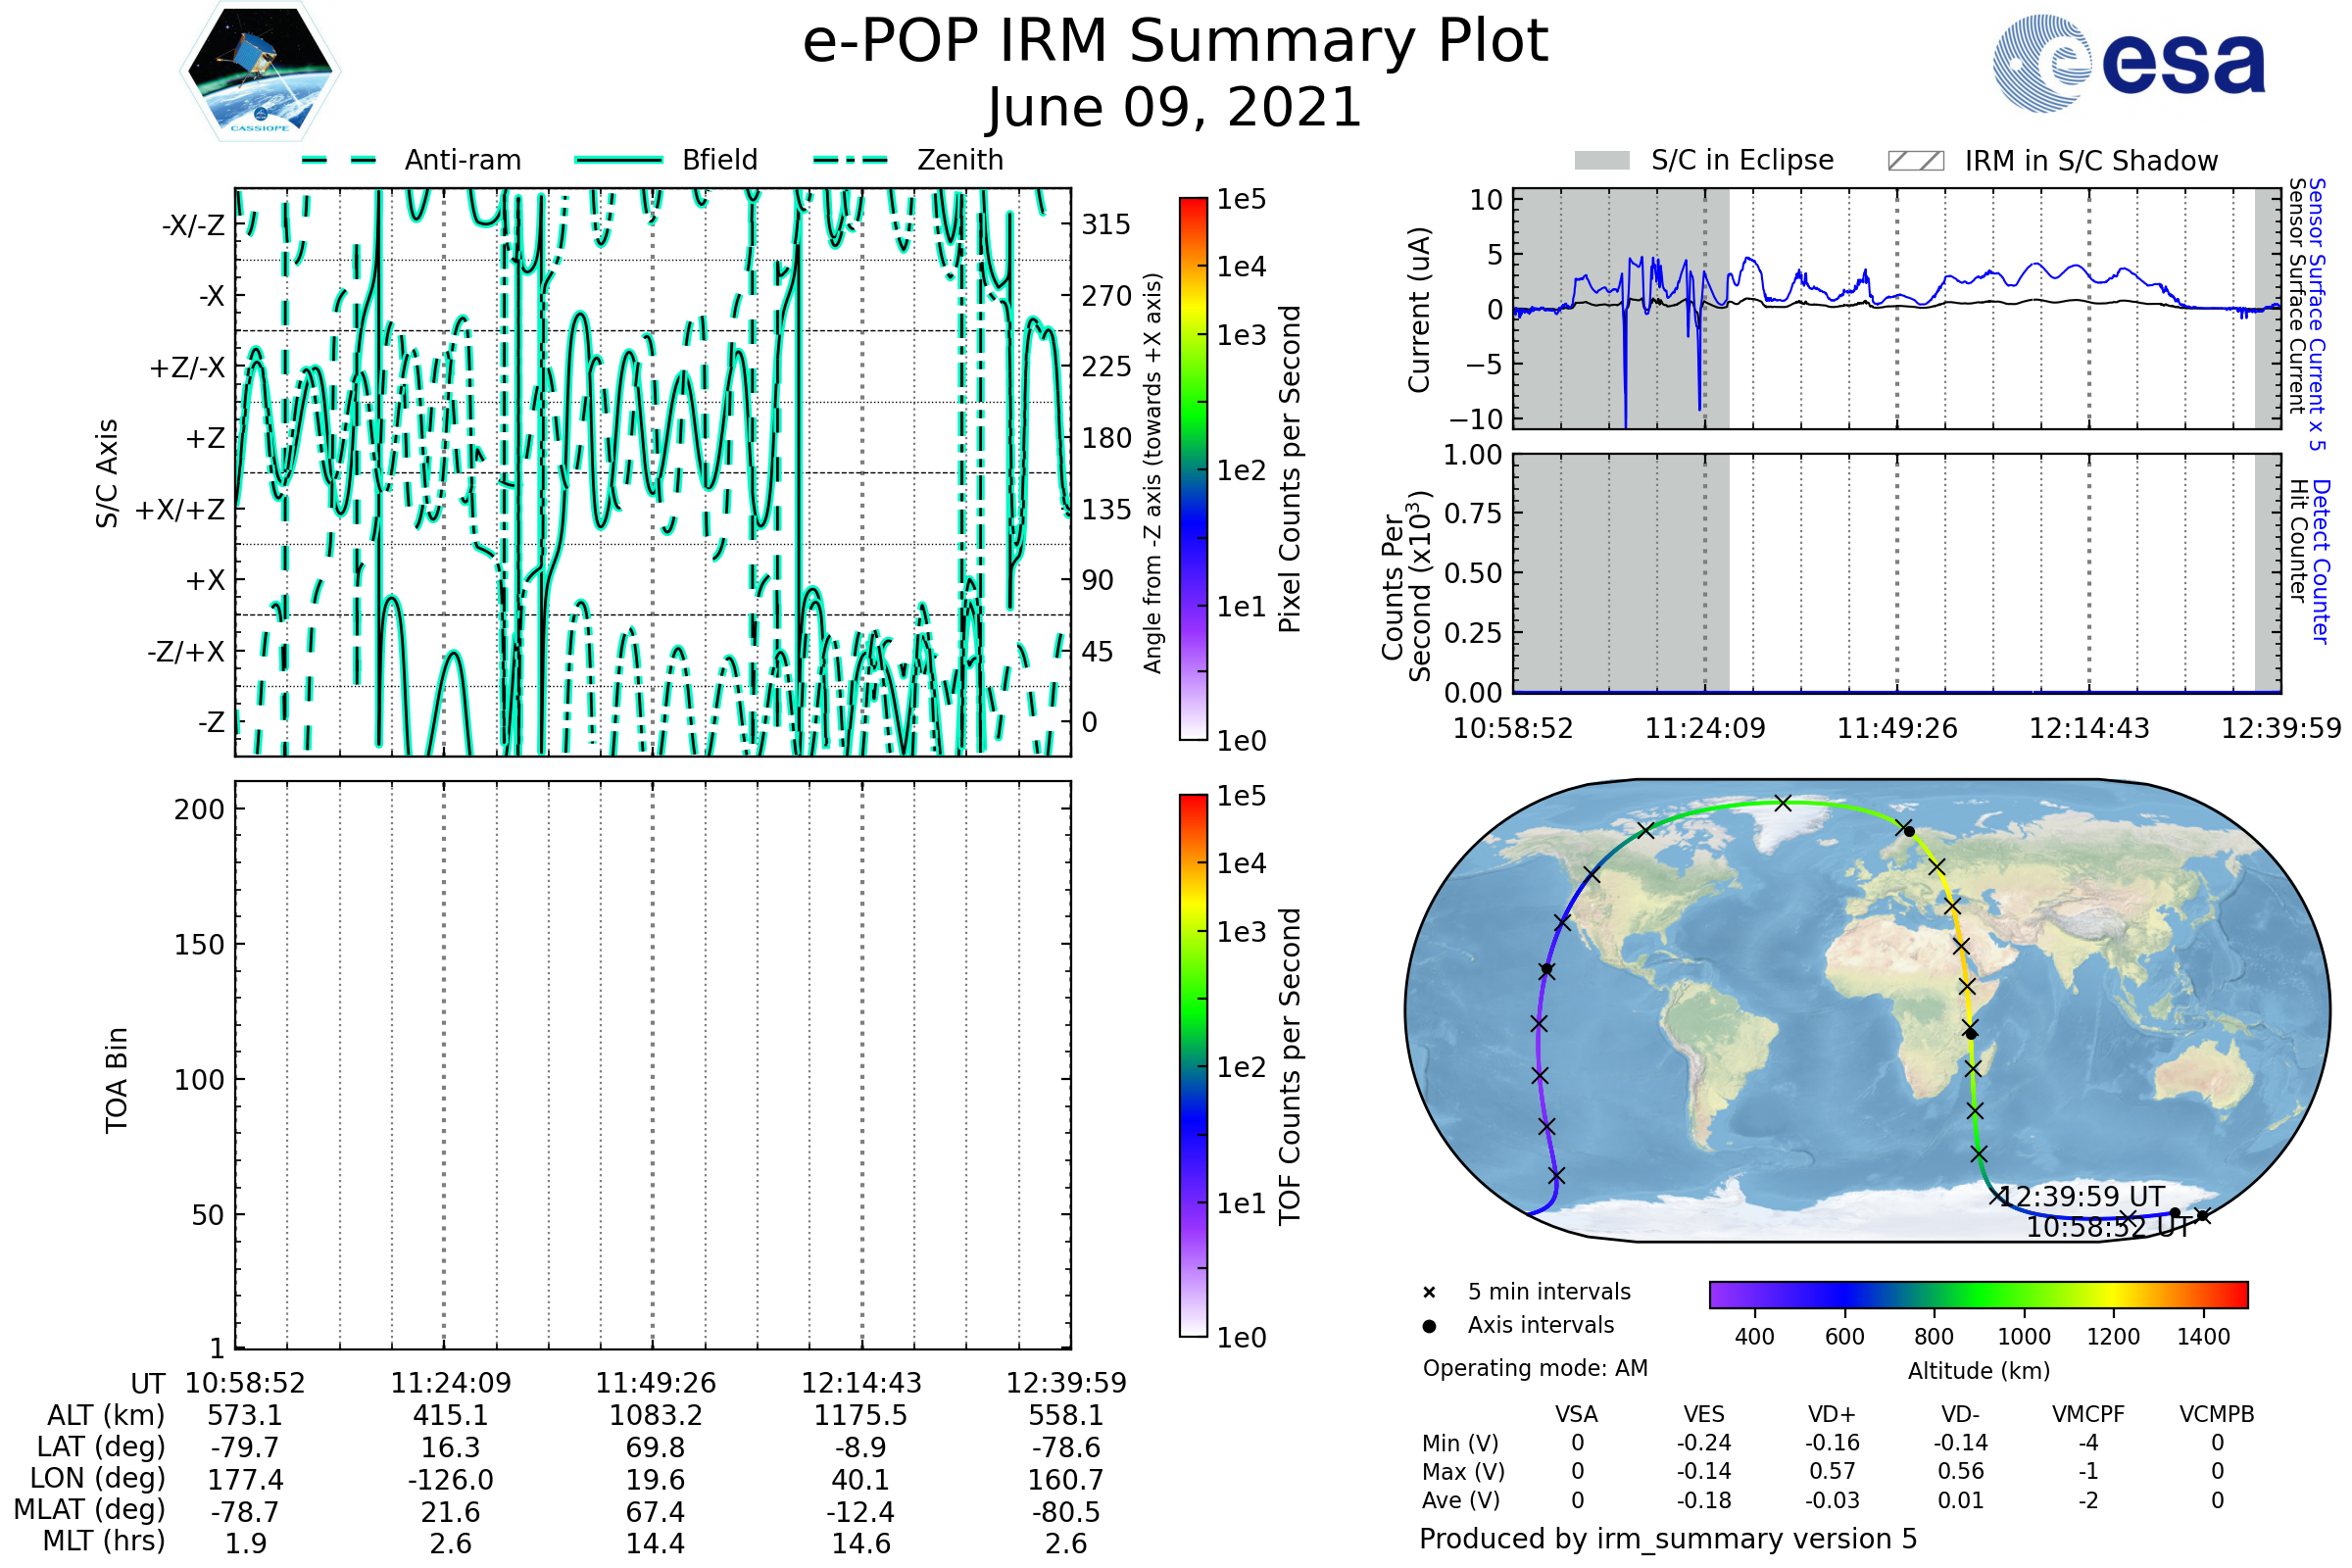Click the IRM in S/C Shadow hatched patch

pos(1915,161)
